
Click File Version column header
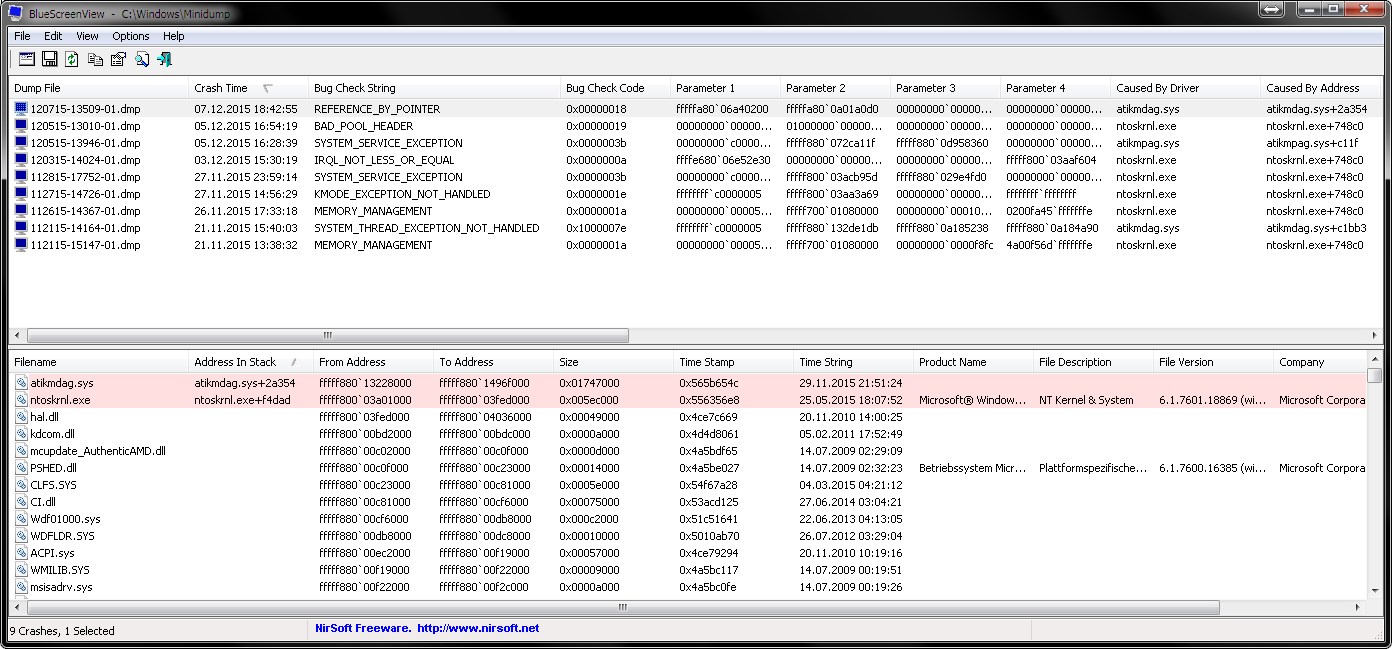click(1213, 362)
